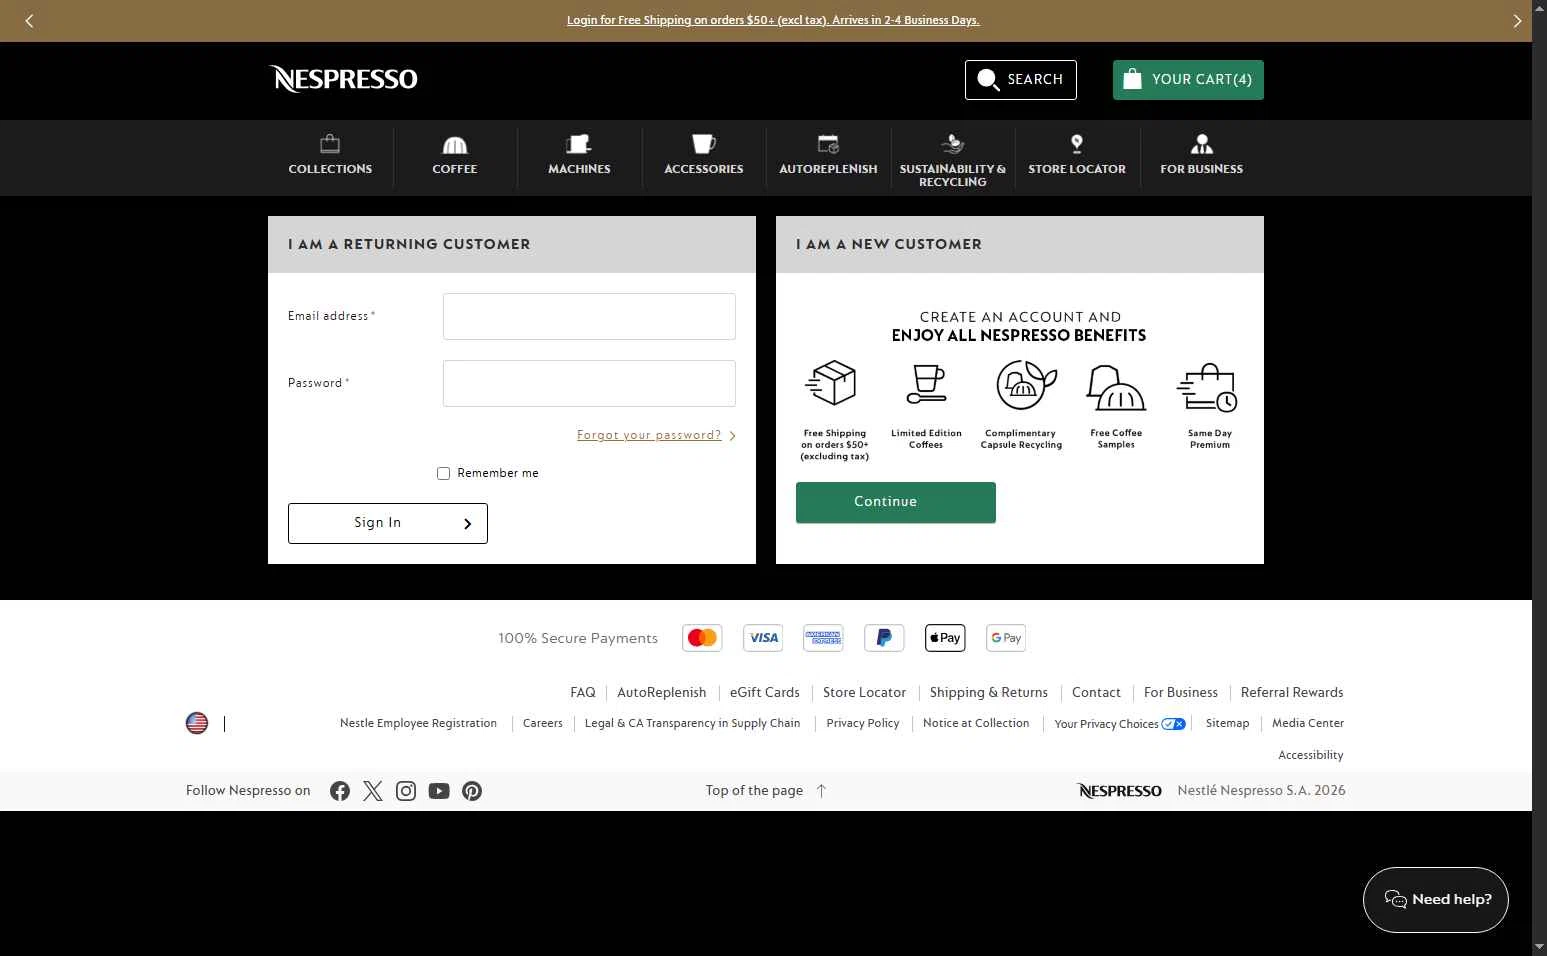Open the Collections menu
Image resolution: width=1547 pixels, height=956 pixels.
point(330,156)
